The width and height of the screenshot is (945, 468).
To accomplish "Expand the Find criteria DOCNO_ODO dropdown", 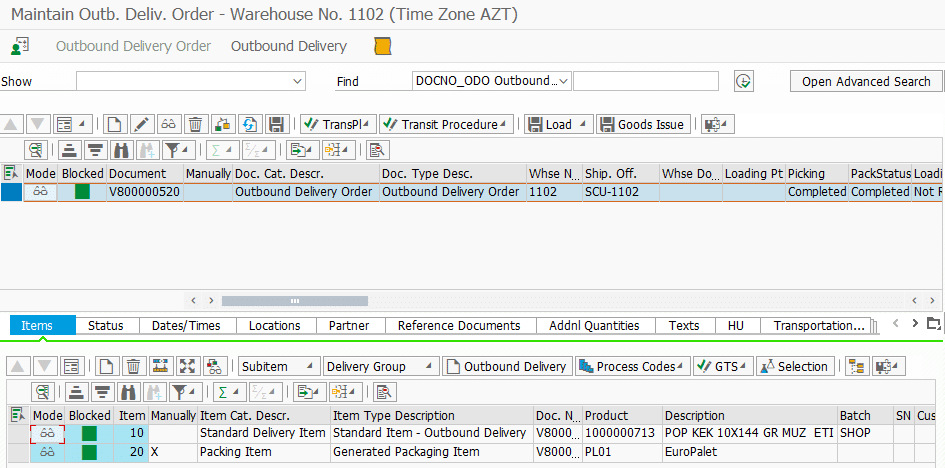I will pyautogui.click(x=564, y=81).
